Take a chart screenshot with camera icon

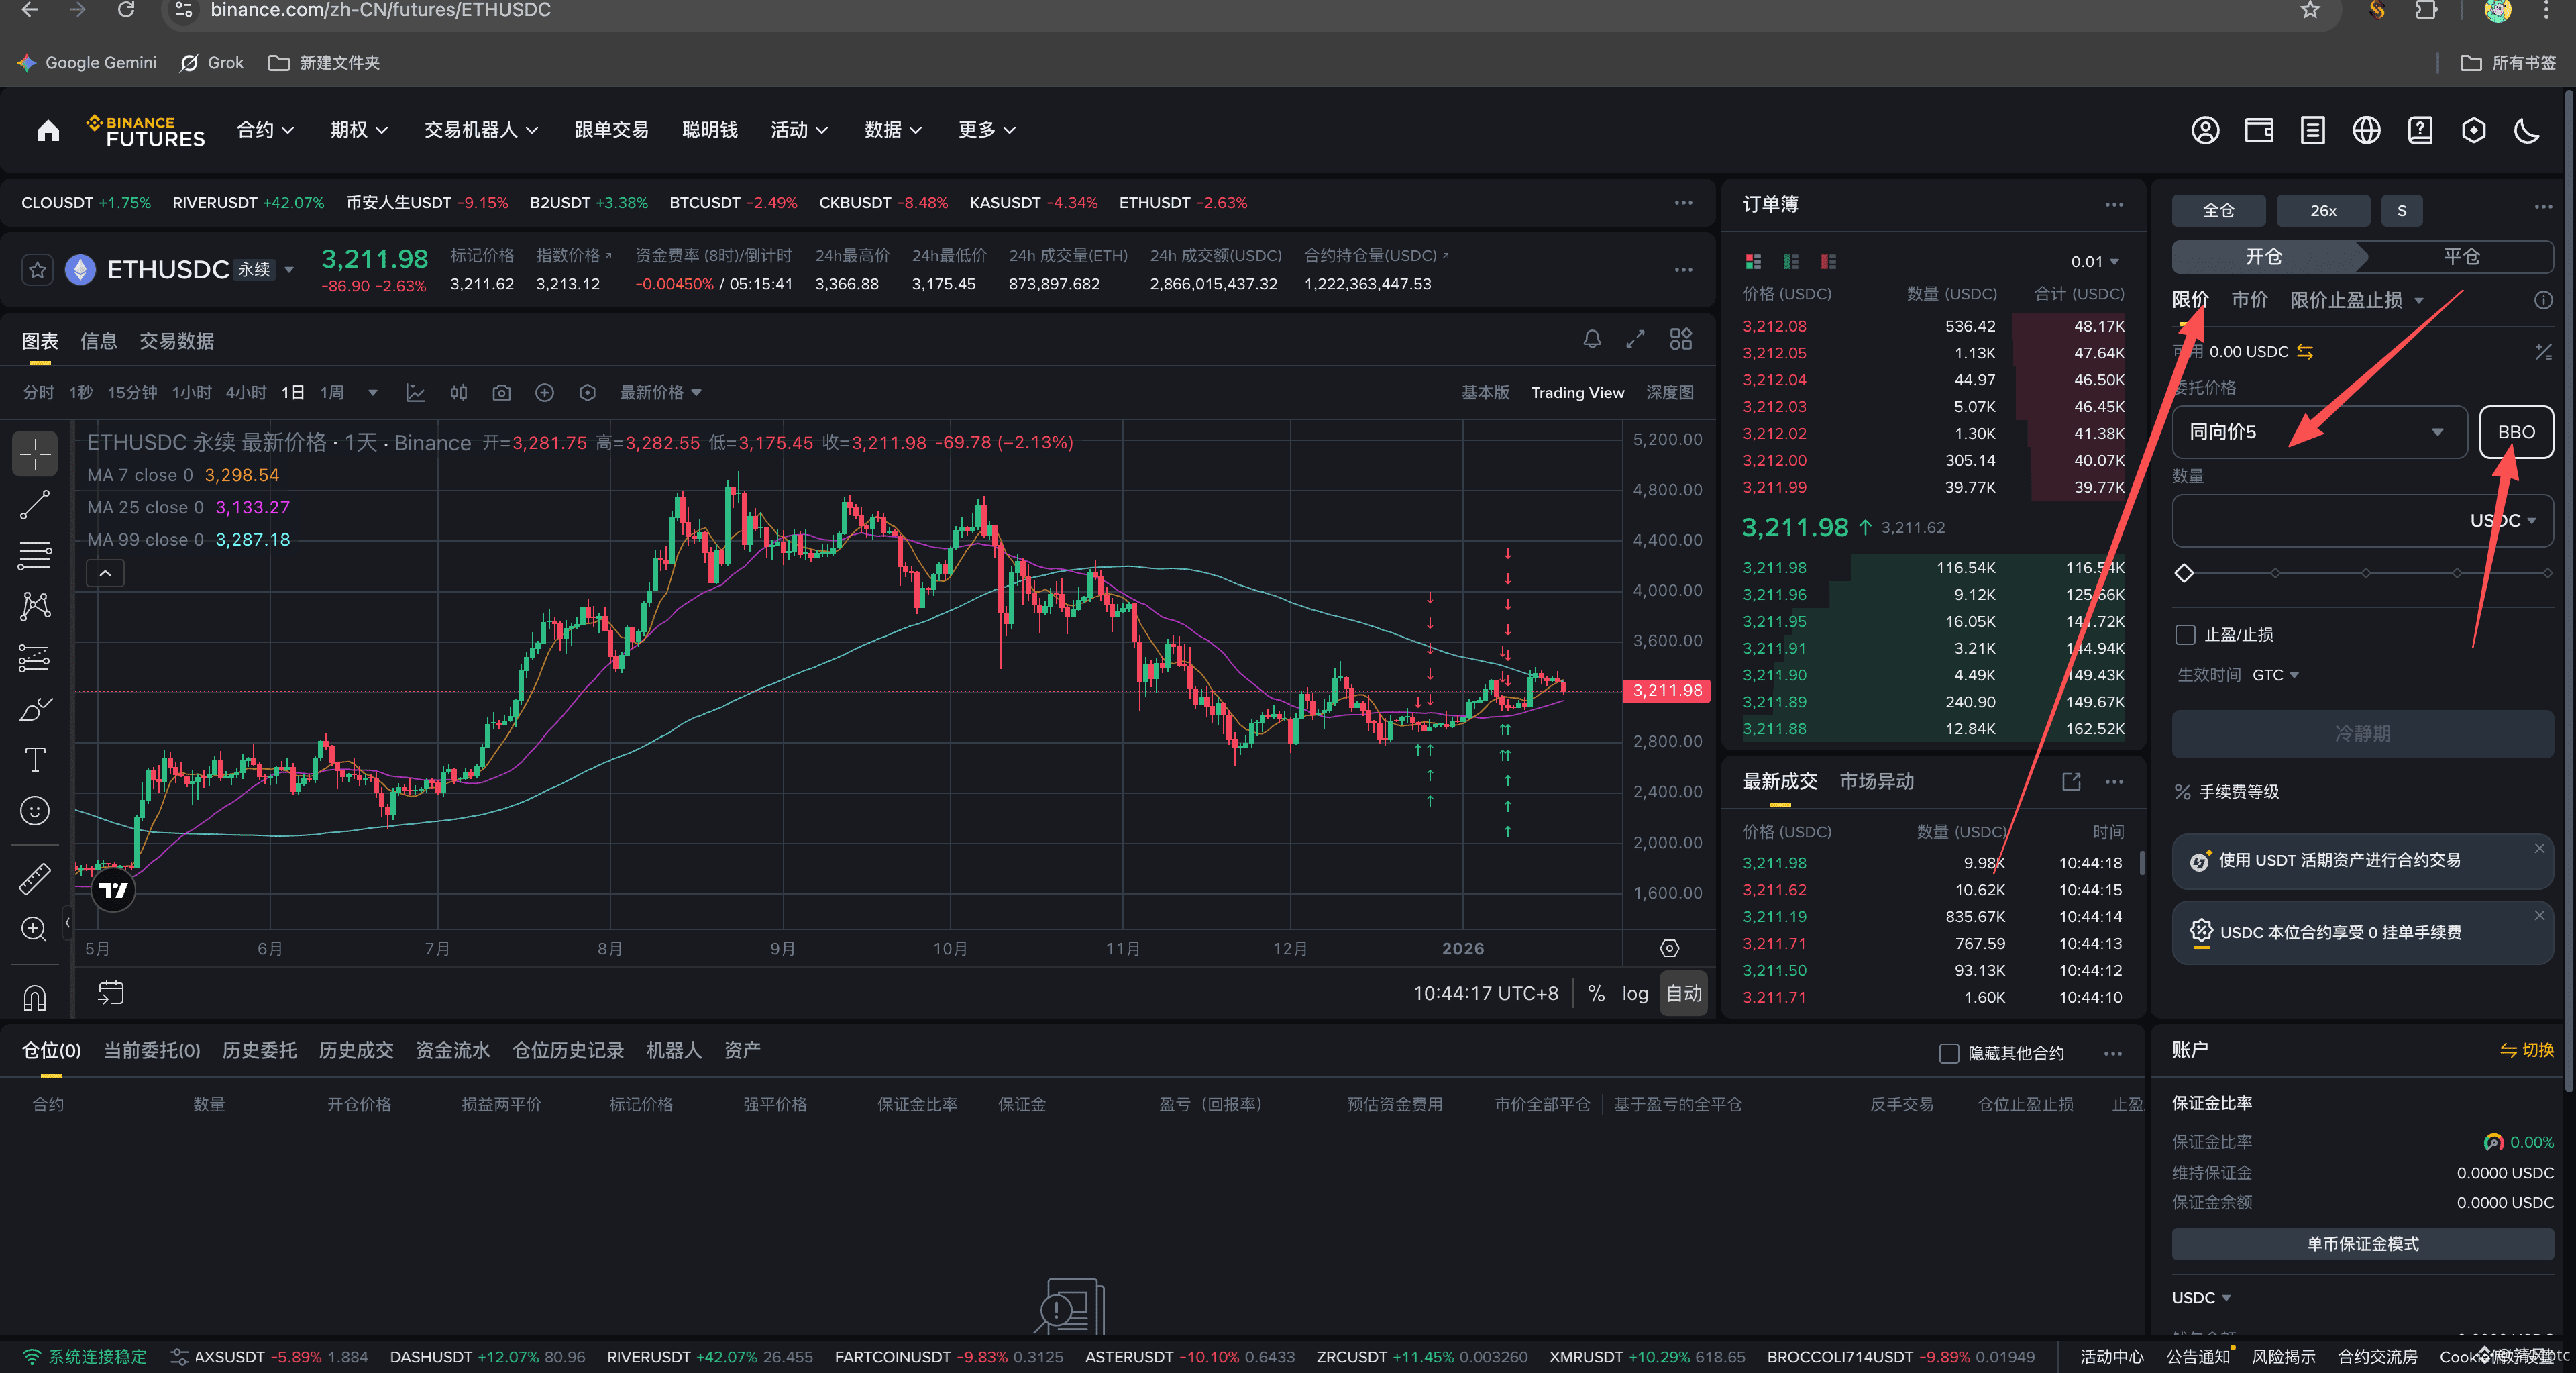tap(501, 393)
